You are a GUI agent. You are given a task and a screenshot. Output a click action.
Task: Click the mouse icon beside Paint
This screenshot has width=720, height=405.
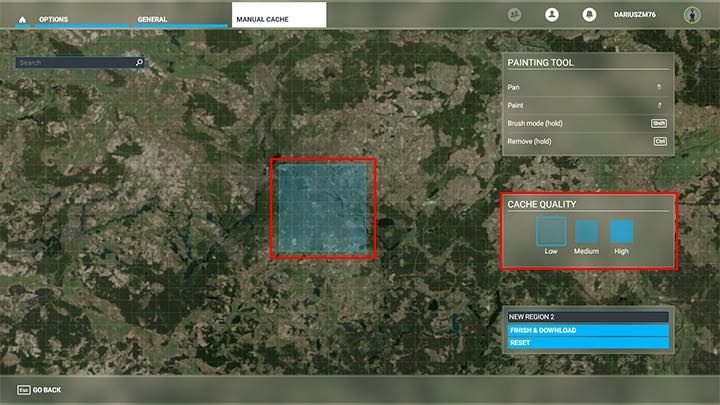(659, 105)
